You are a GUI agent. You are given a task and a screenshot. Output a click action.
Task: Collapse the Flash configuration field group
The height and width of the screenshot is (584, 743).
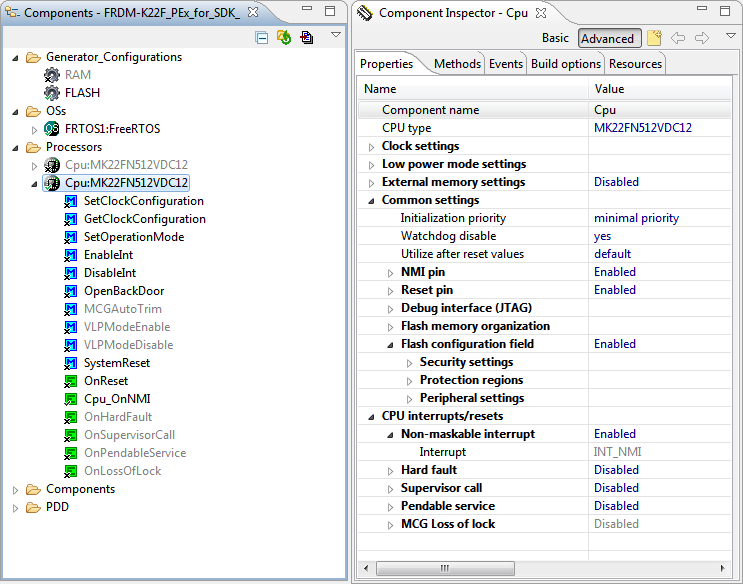(391, 344)
